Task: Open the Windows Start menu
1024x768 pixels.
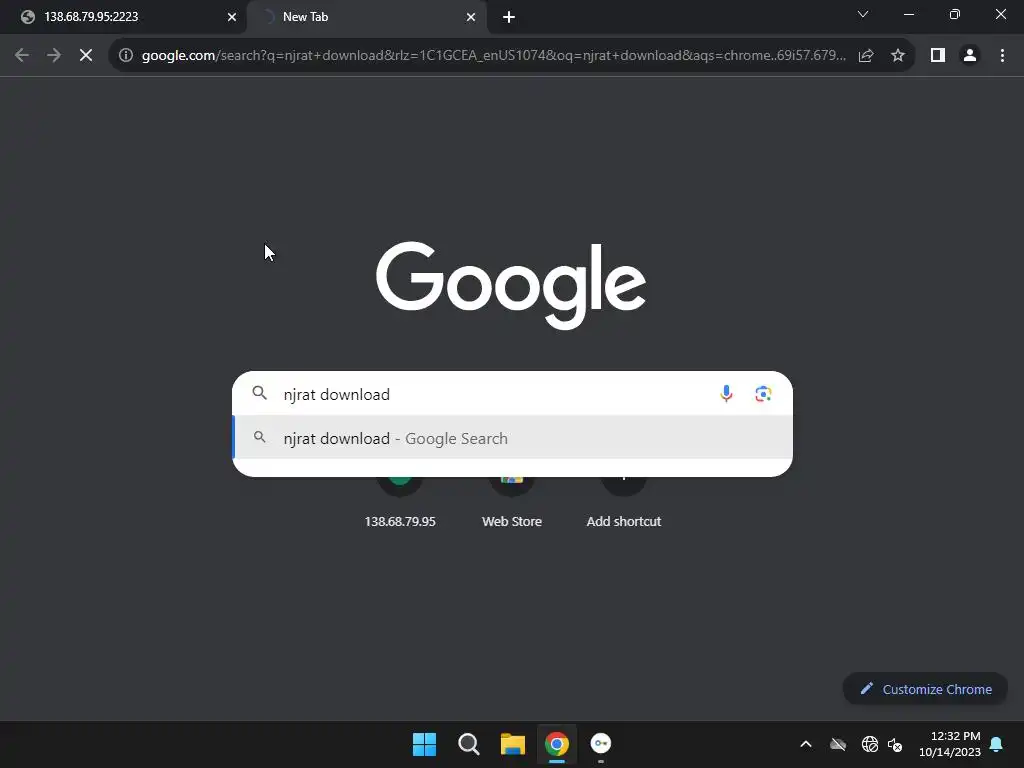Action: [424, 744]
